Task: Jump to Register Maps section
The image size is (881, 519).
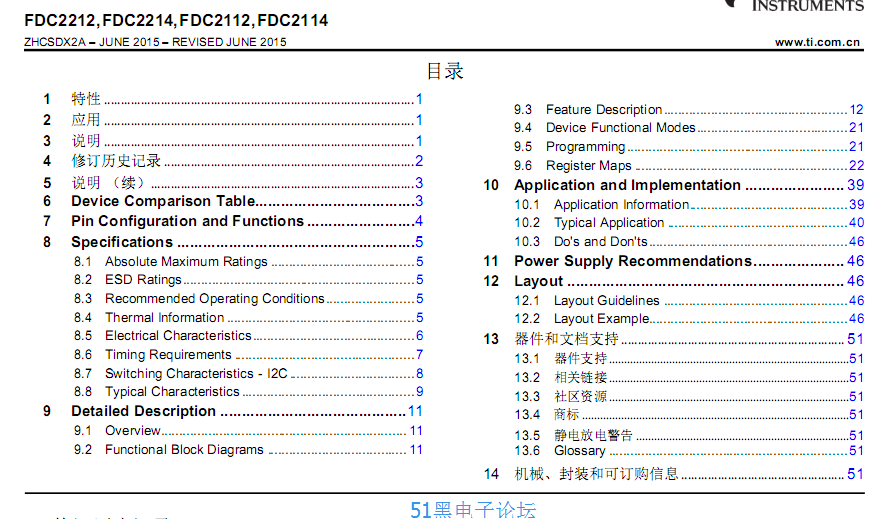Action: [588, 166]
